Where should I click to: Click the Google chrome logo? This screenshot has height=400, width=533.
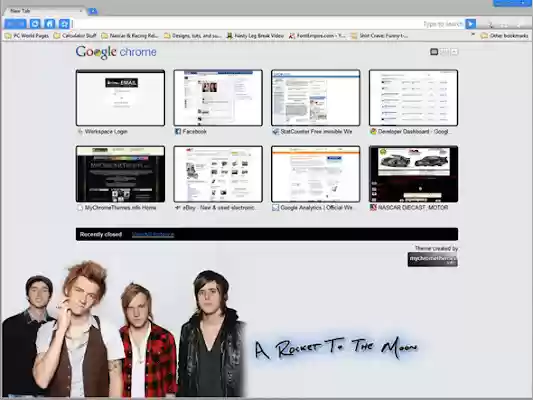[x=116, y=52]
